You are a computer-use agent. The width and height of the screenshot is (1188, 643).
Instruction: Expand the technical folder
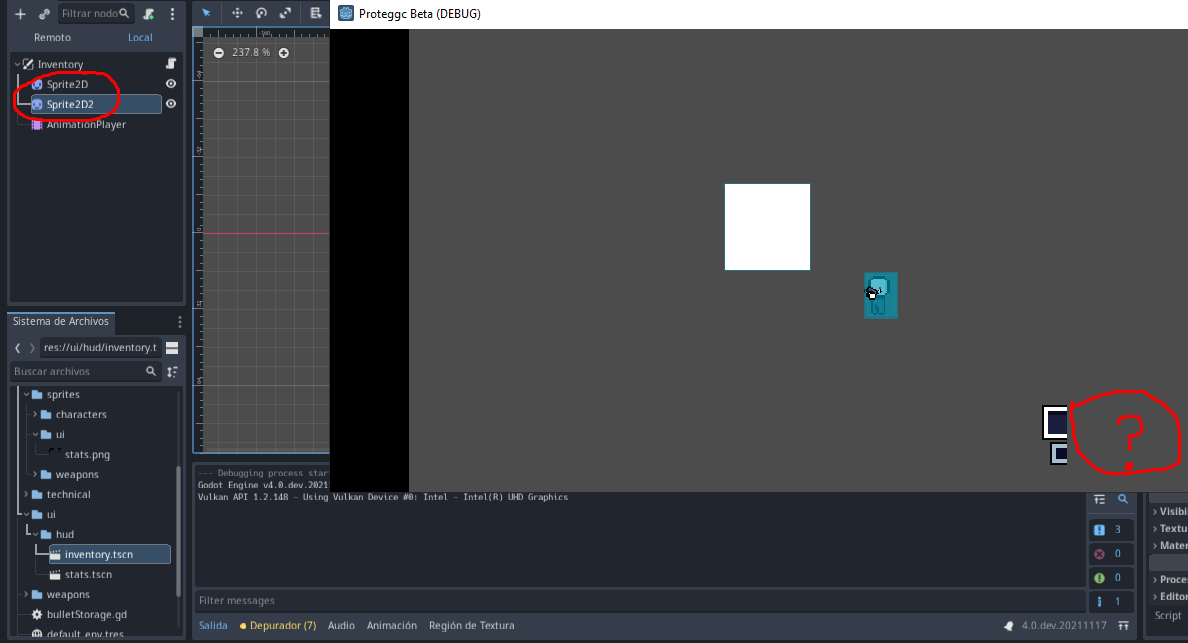[27, 495]
